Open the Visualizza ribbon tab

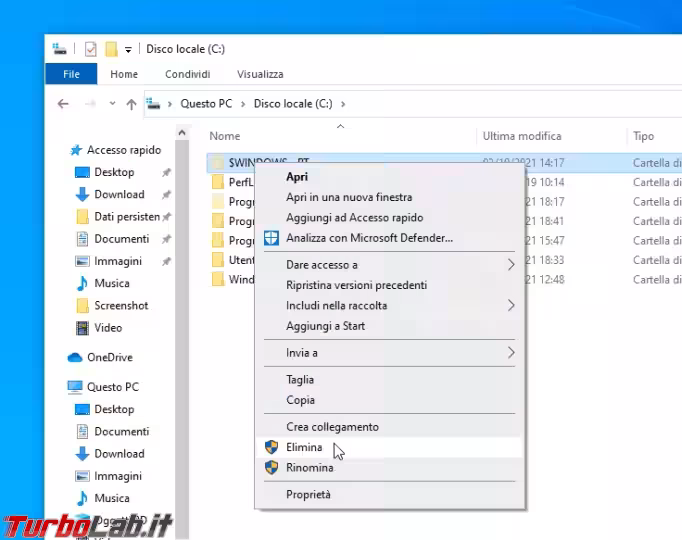260,74
